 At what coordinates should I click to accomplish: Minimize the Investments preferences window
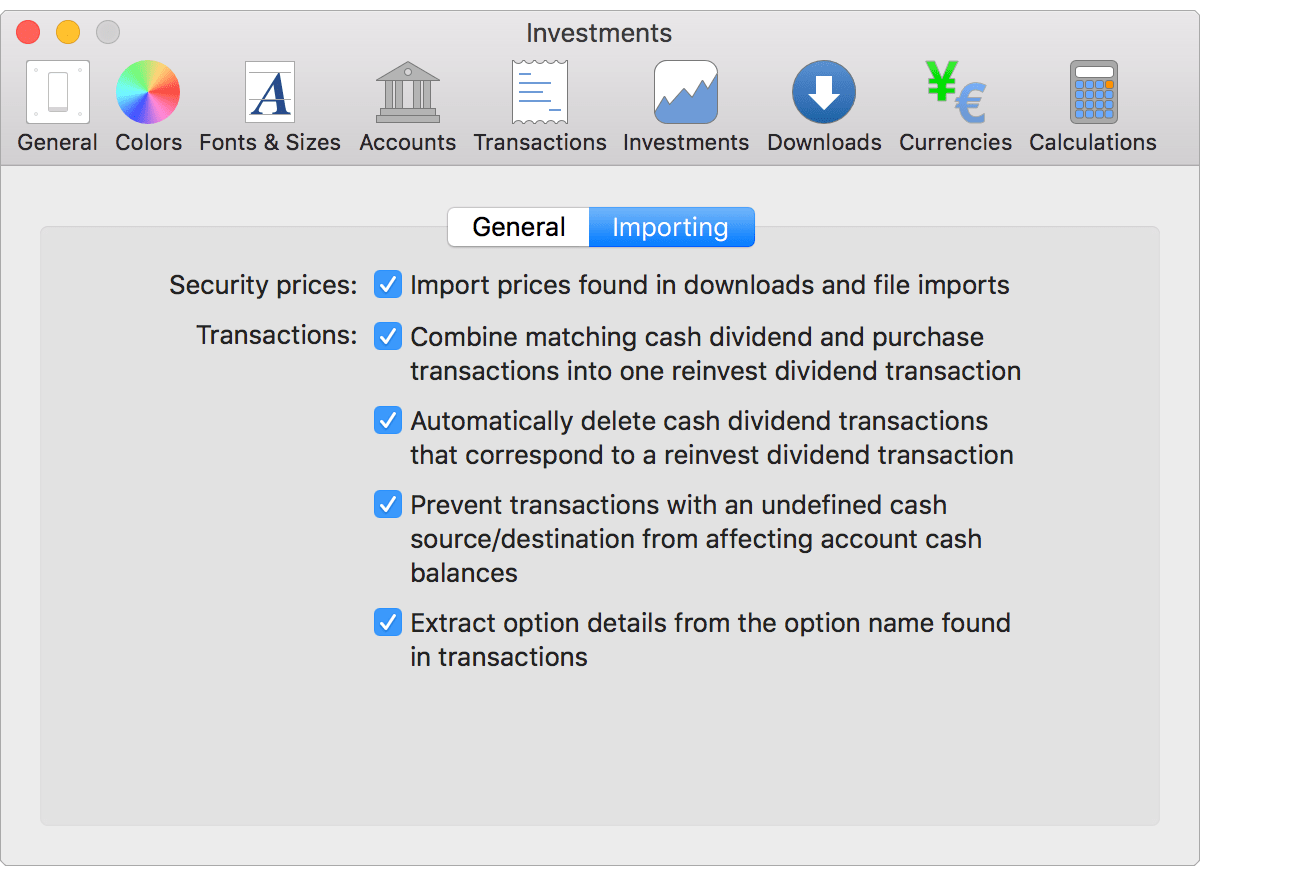point(67,31)
